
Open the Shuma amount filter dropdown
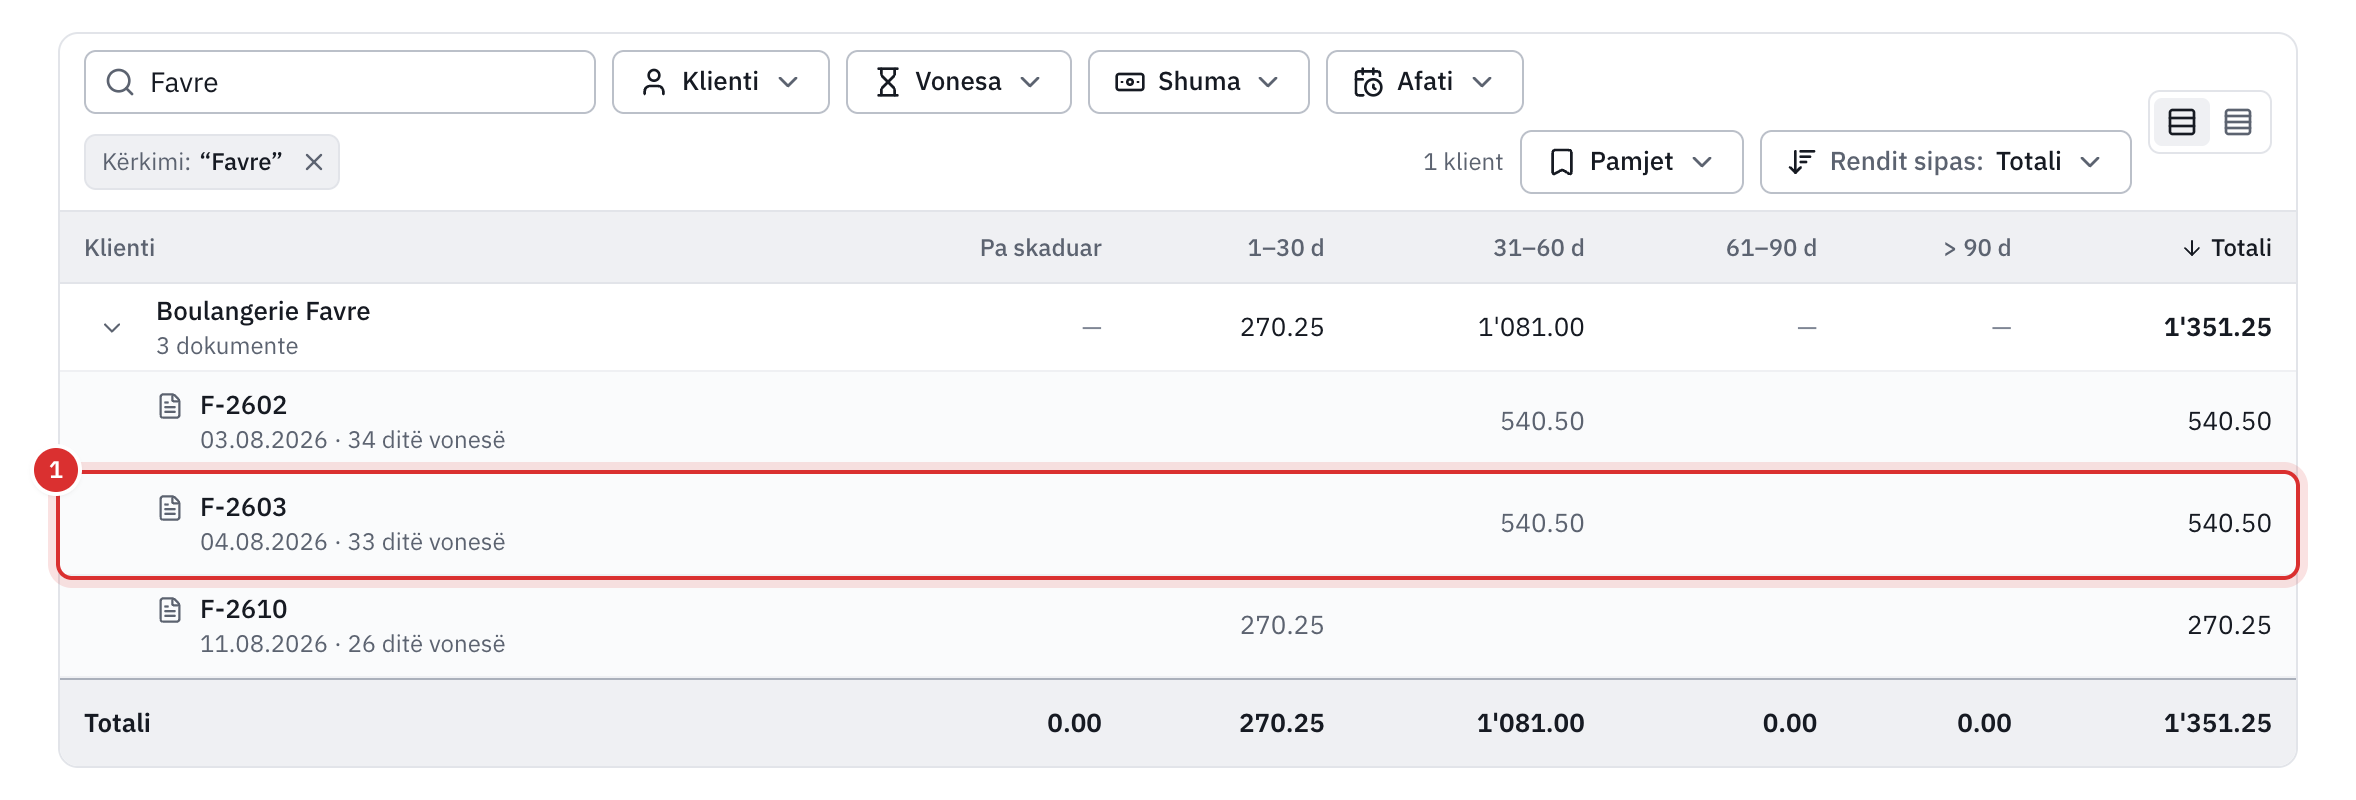coord(1199,82)
